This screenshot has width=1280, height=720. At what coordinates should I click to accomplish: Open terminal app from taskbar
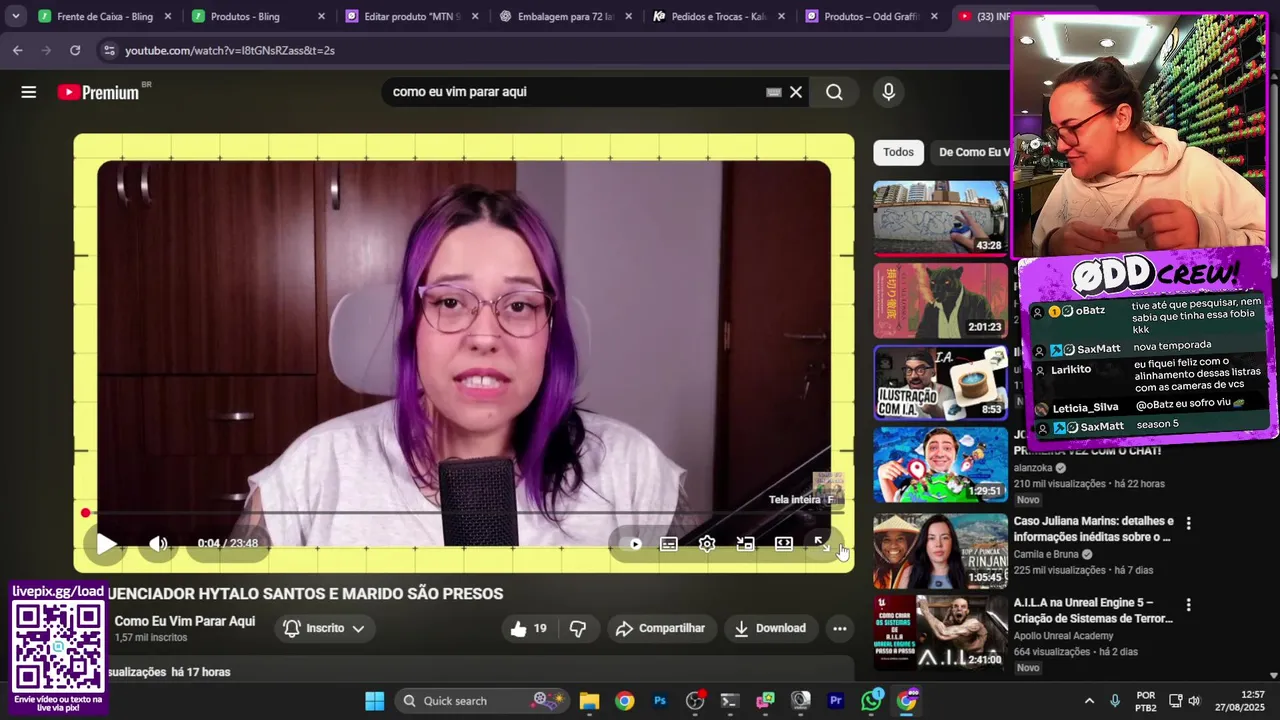pyautogui.click(x=730, y=701)
